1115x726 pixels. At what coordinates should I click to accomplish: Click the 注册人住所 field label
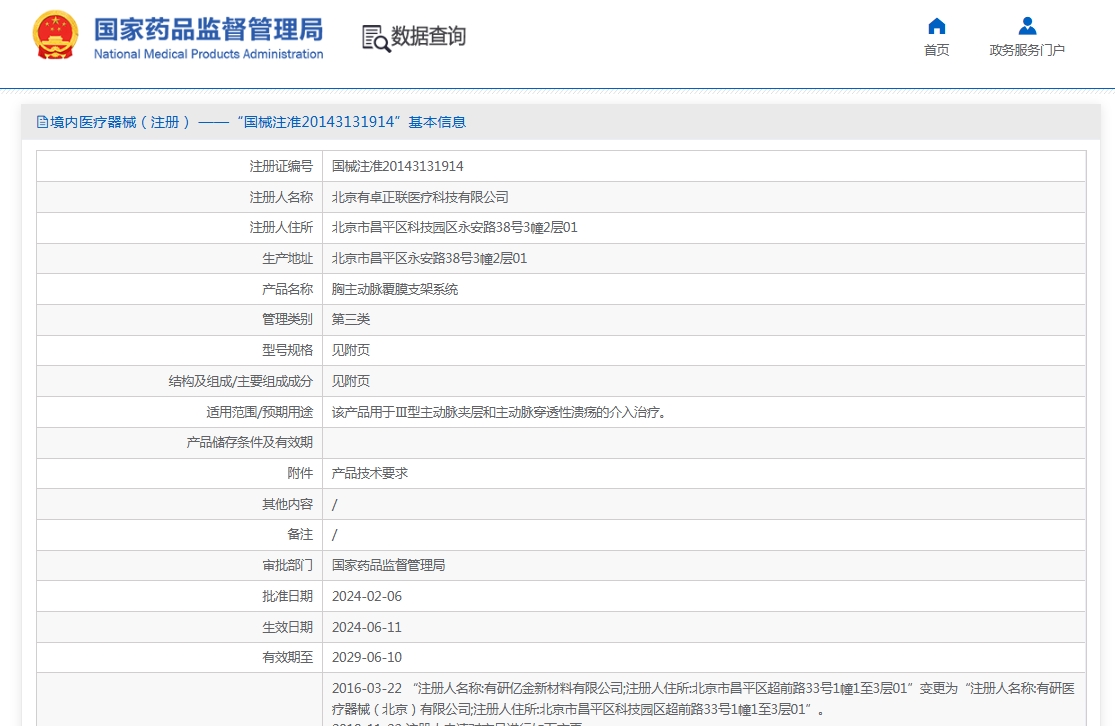(x=281, y=228)
